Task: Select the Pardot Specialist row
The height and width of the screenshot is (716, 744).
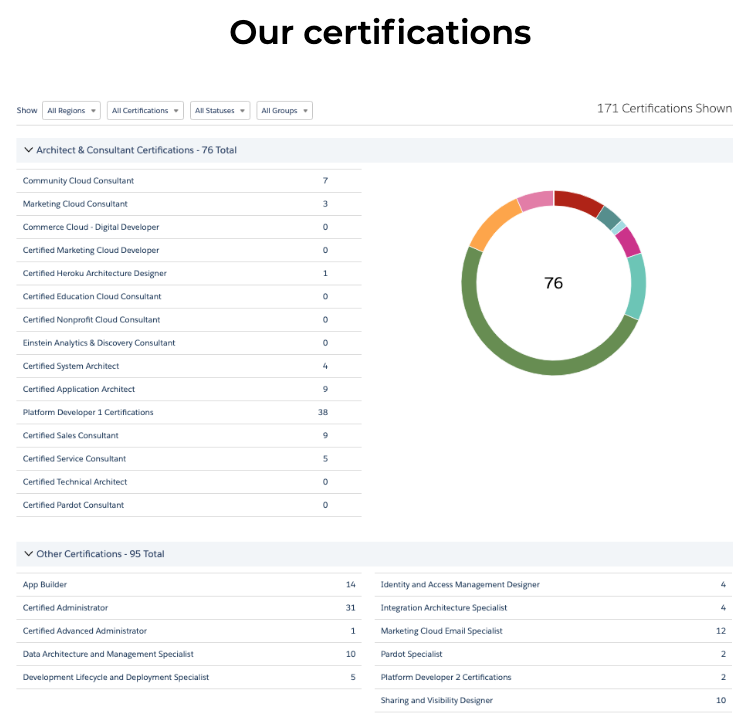Action: point(553,654)
